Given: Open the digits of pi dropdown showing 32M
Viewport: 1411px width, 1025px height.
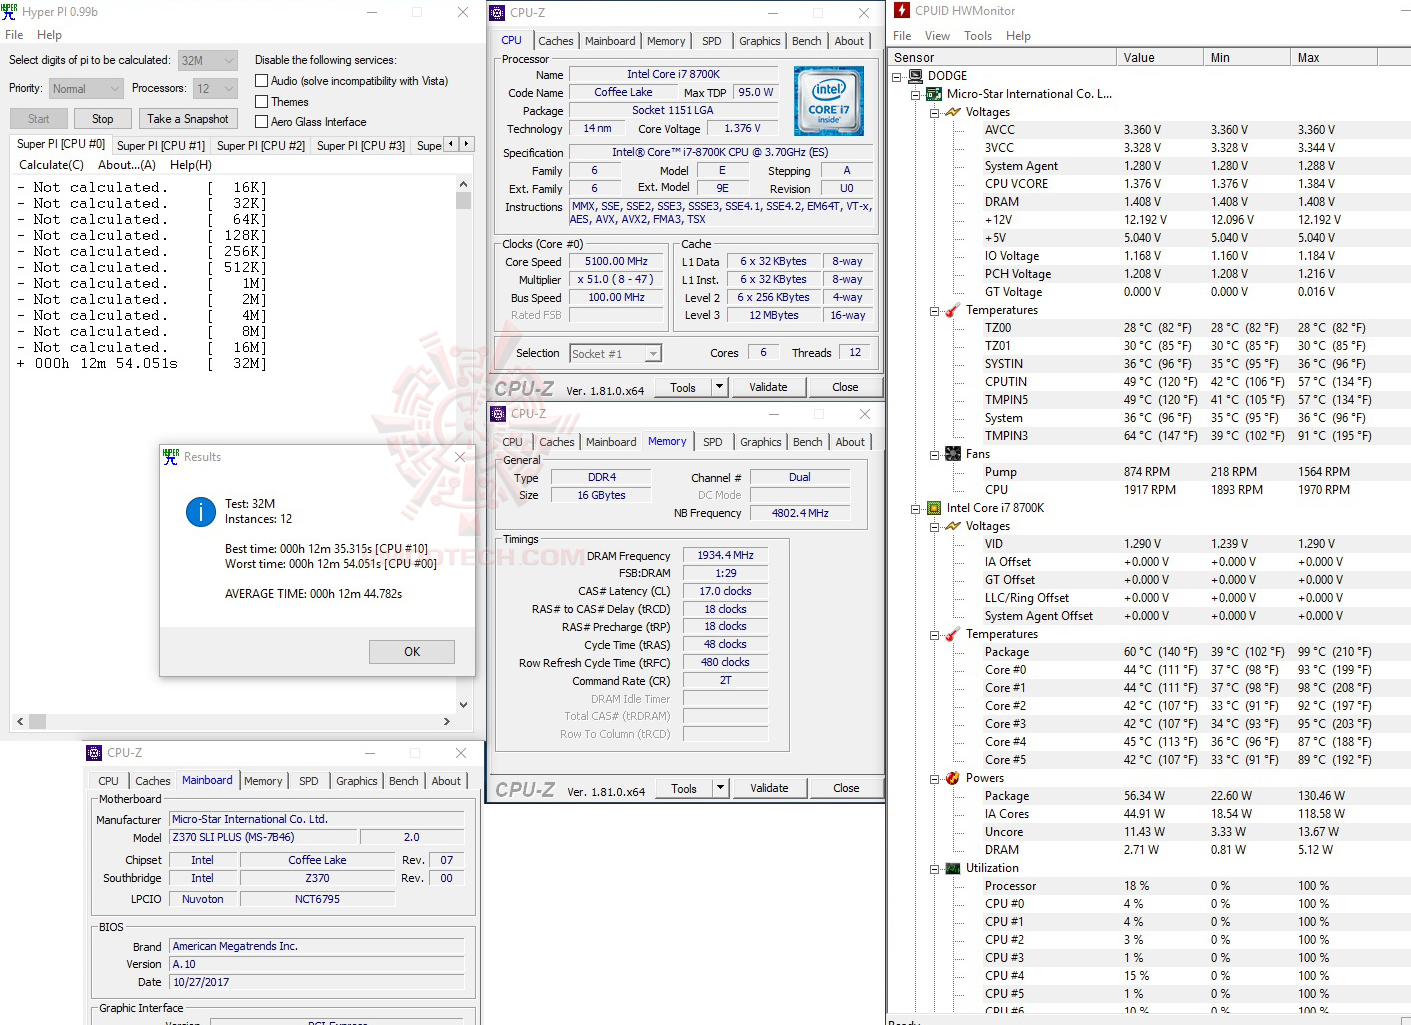Looking at the screenshot, I should [x=228, y=60].
